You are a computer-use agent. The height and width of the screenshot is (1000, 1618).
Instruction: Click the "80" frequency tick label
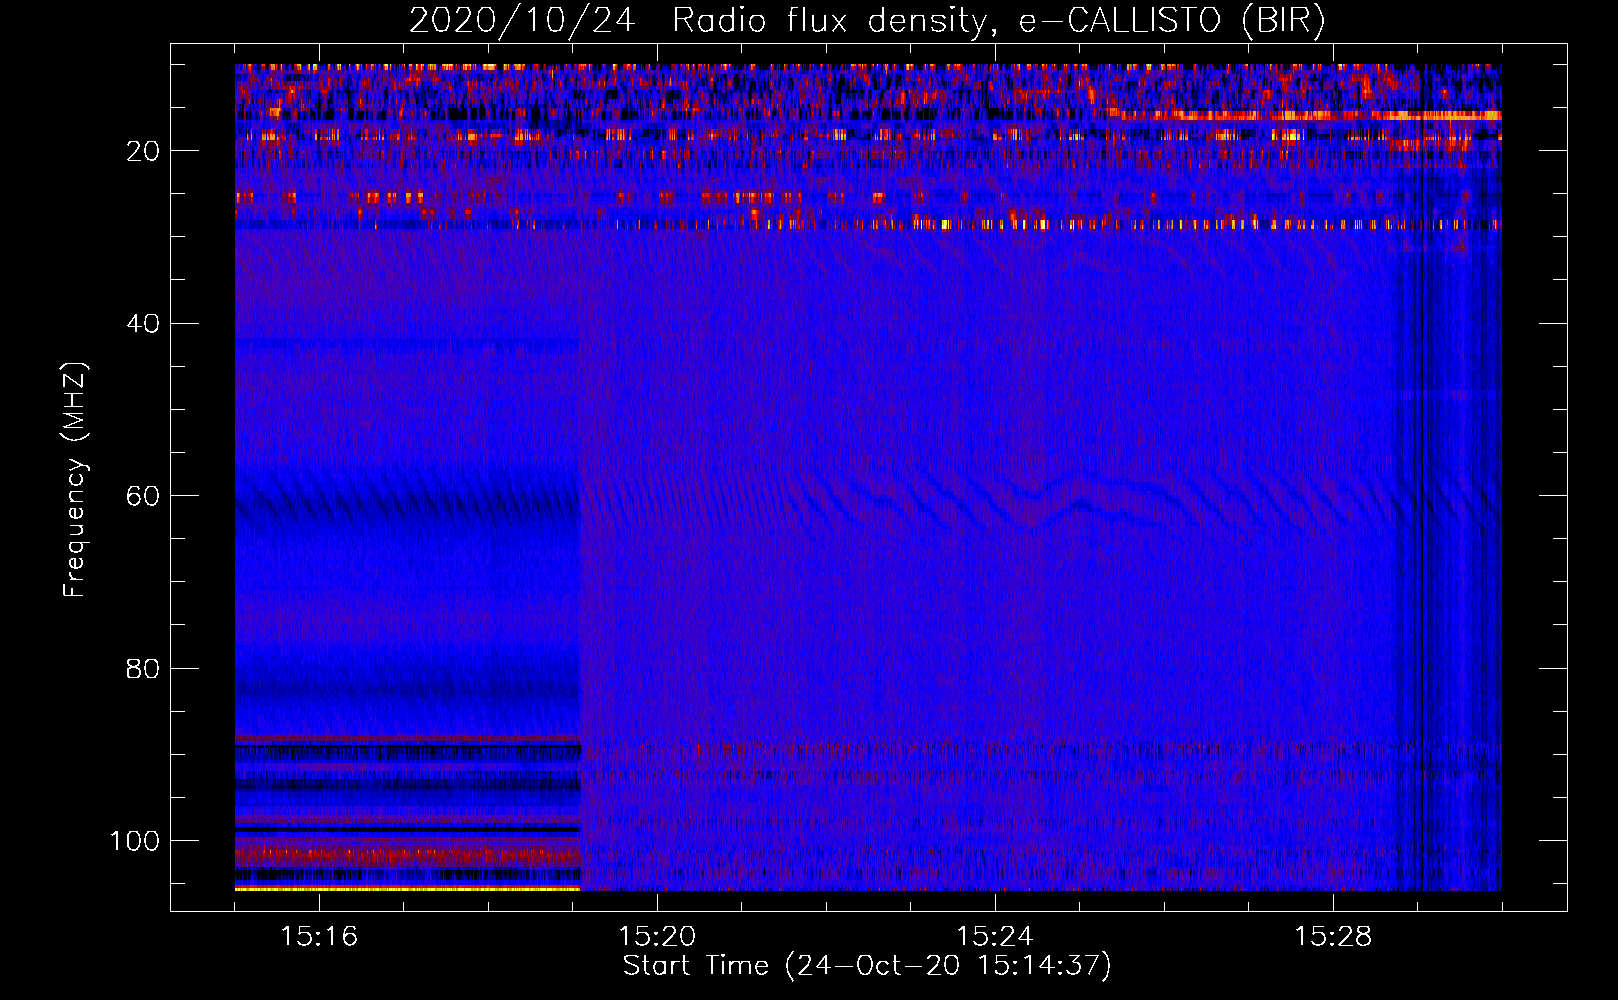[x=144, y=668]
